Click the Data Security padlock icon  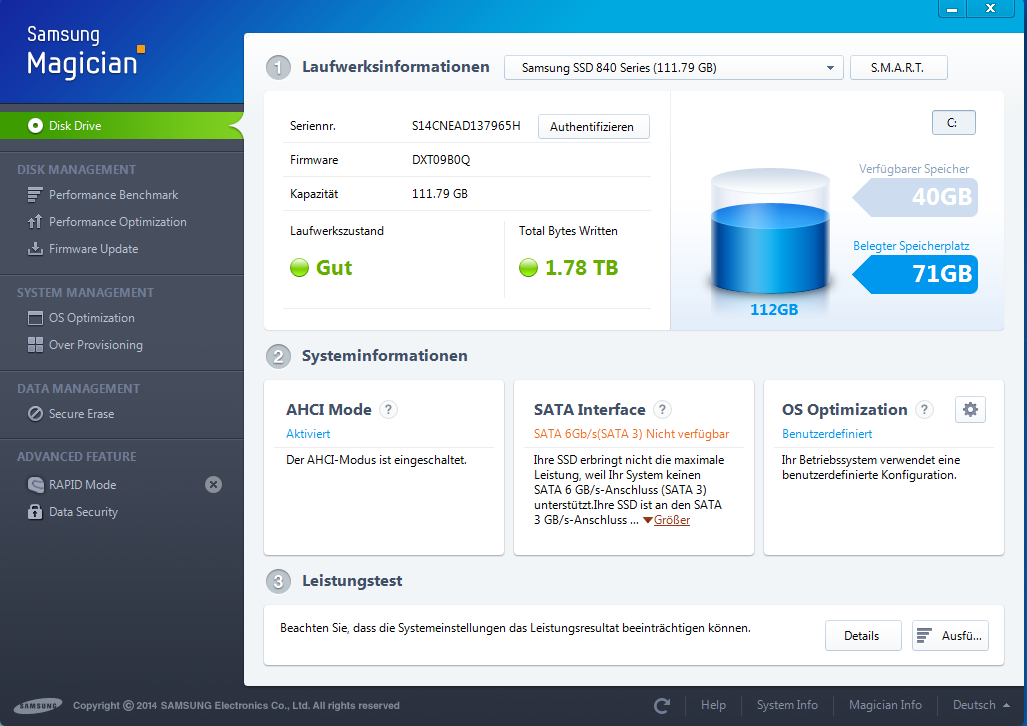point(35,512)
